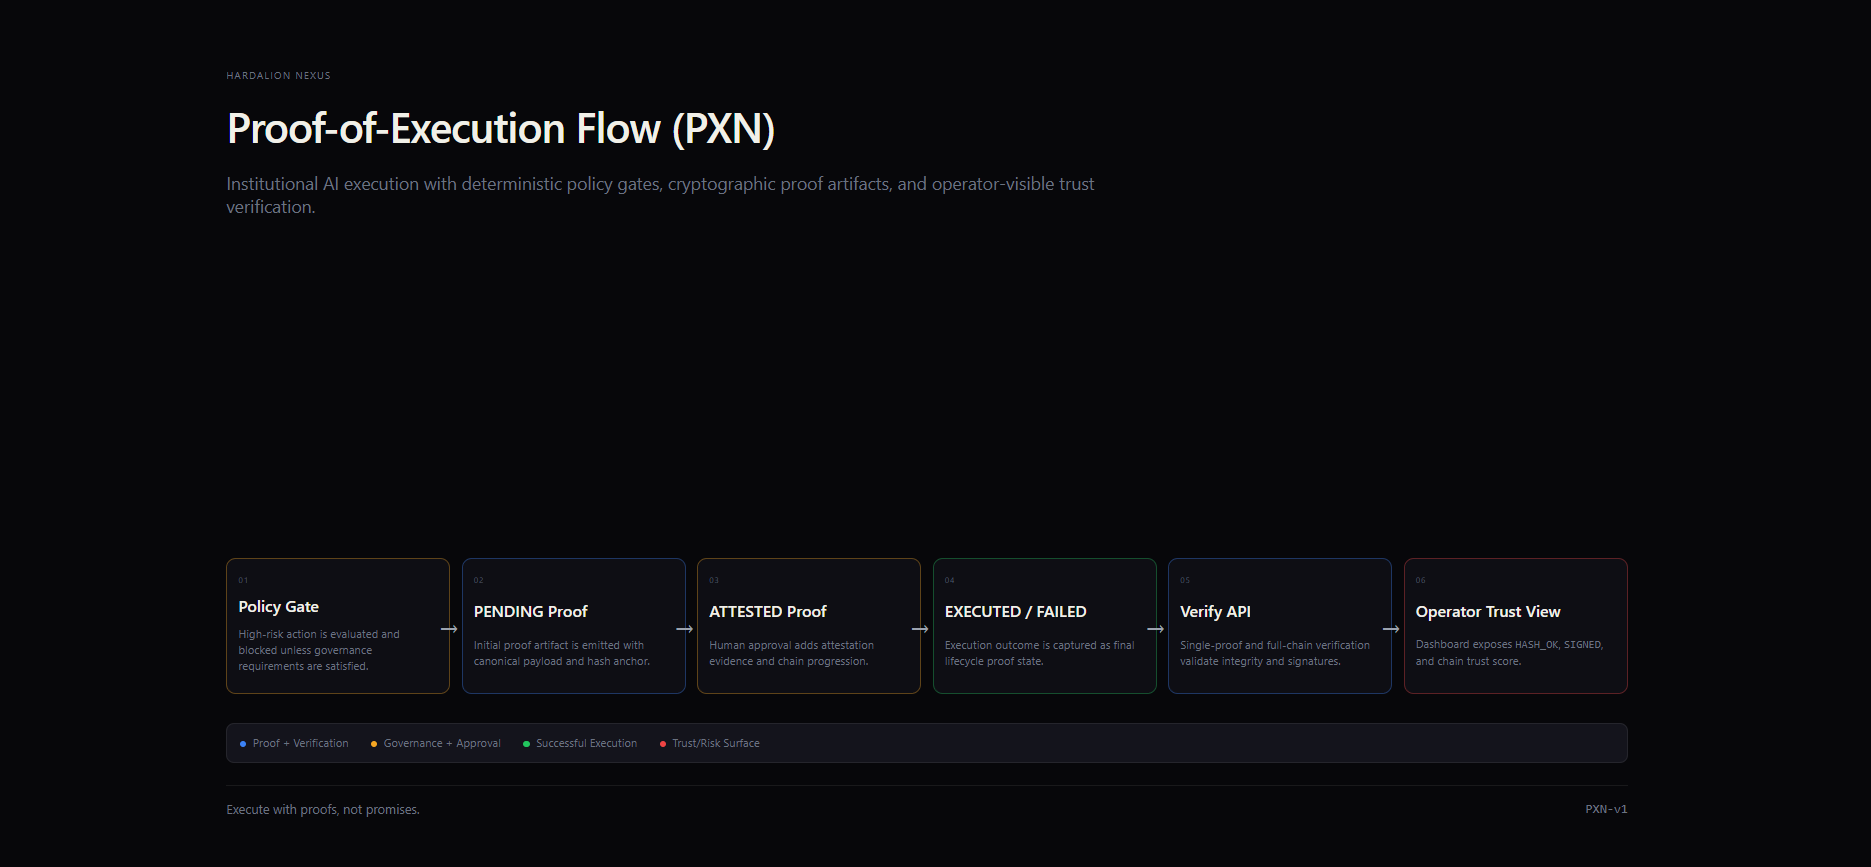Click the arrow after Verify API
The image size is (1871, 867).
point(1391,629)
